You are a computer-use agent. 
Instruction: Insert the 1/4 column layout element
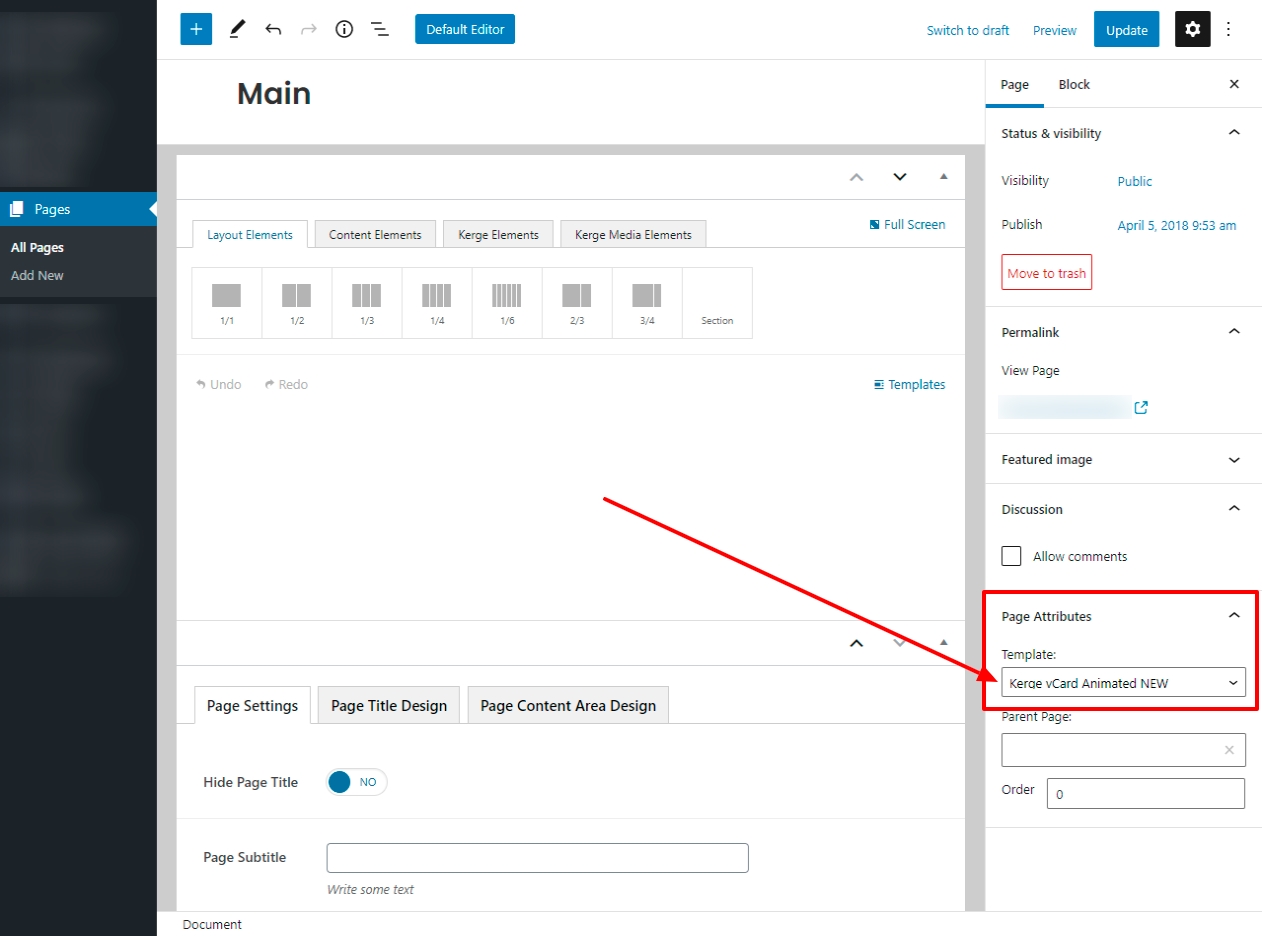(x=436, y=302)
